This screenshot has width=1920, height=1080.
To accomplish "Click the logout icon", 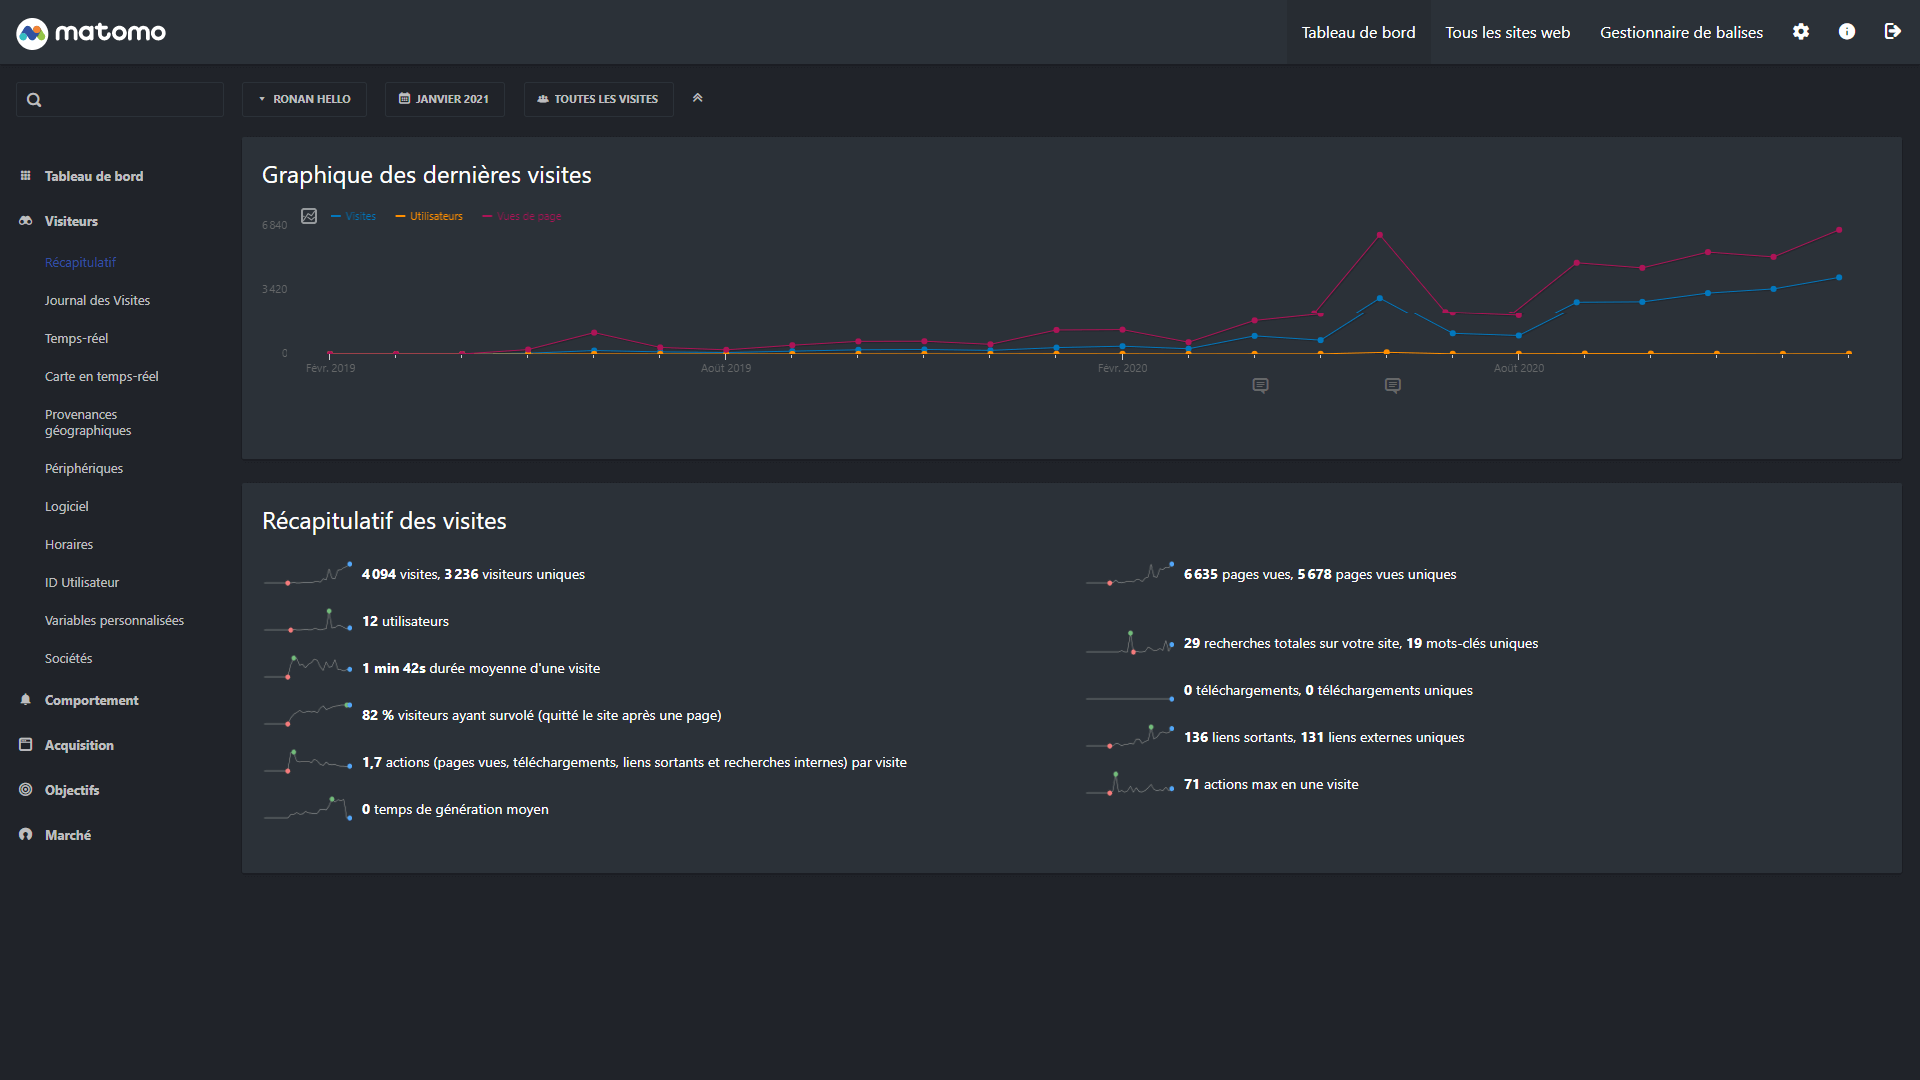I will [1892, 32].
